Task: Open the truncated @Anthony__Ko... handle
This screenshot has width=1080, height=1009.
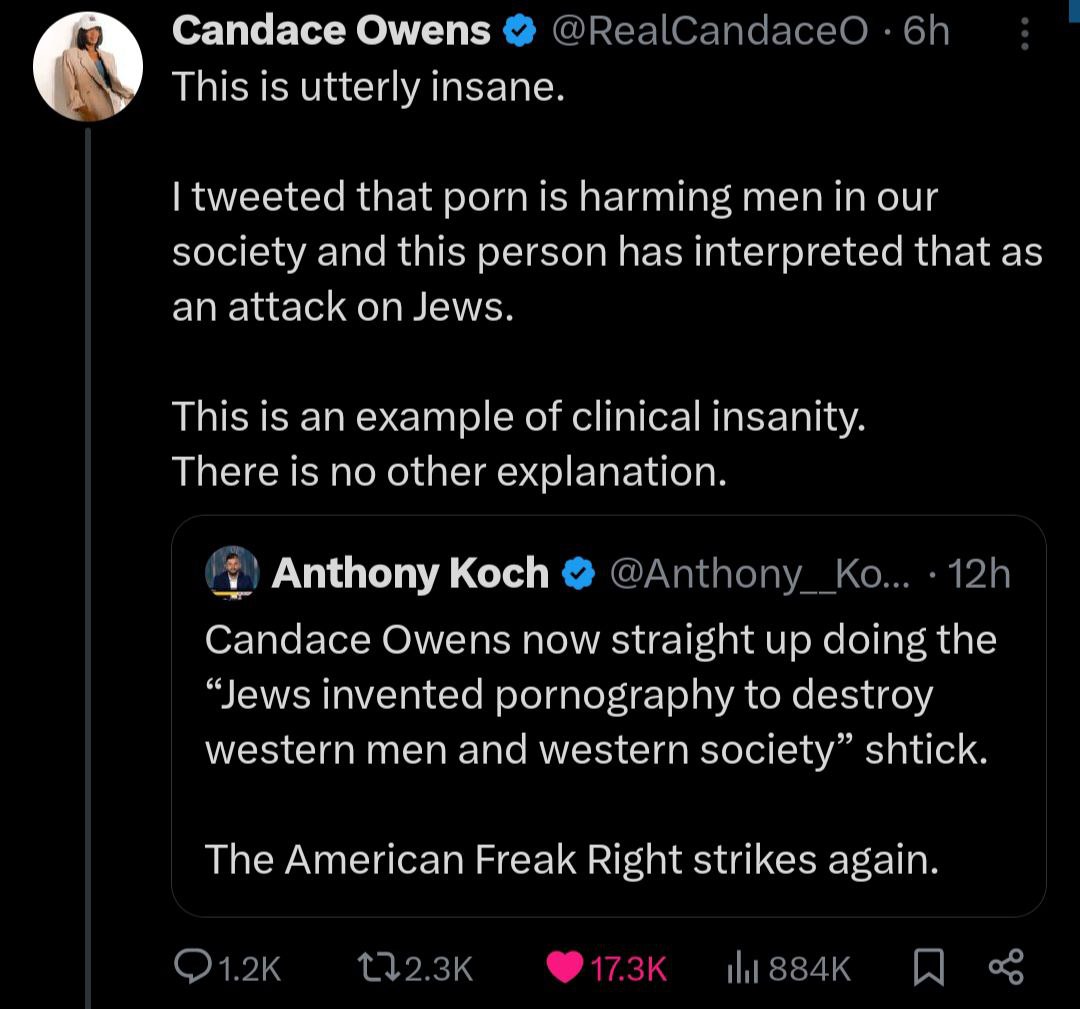Action: coord(760,574)
